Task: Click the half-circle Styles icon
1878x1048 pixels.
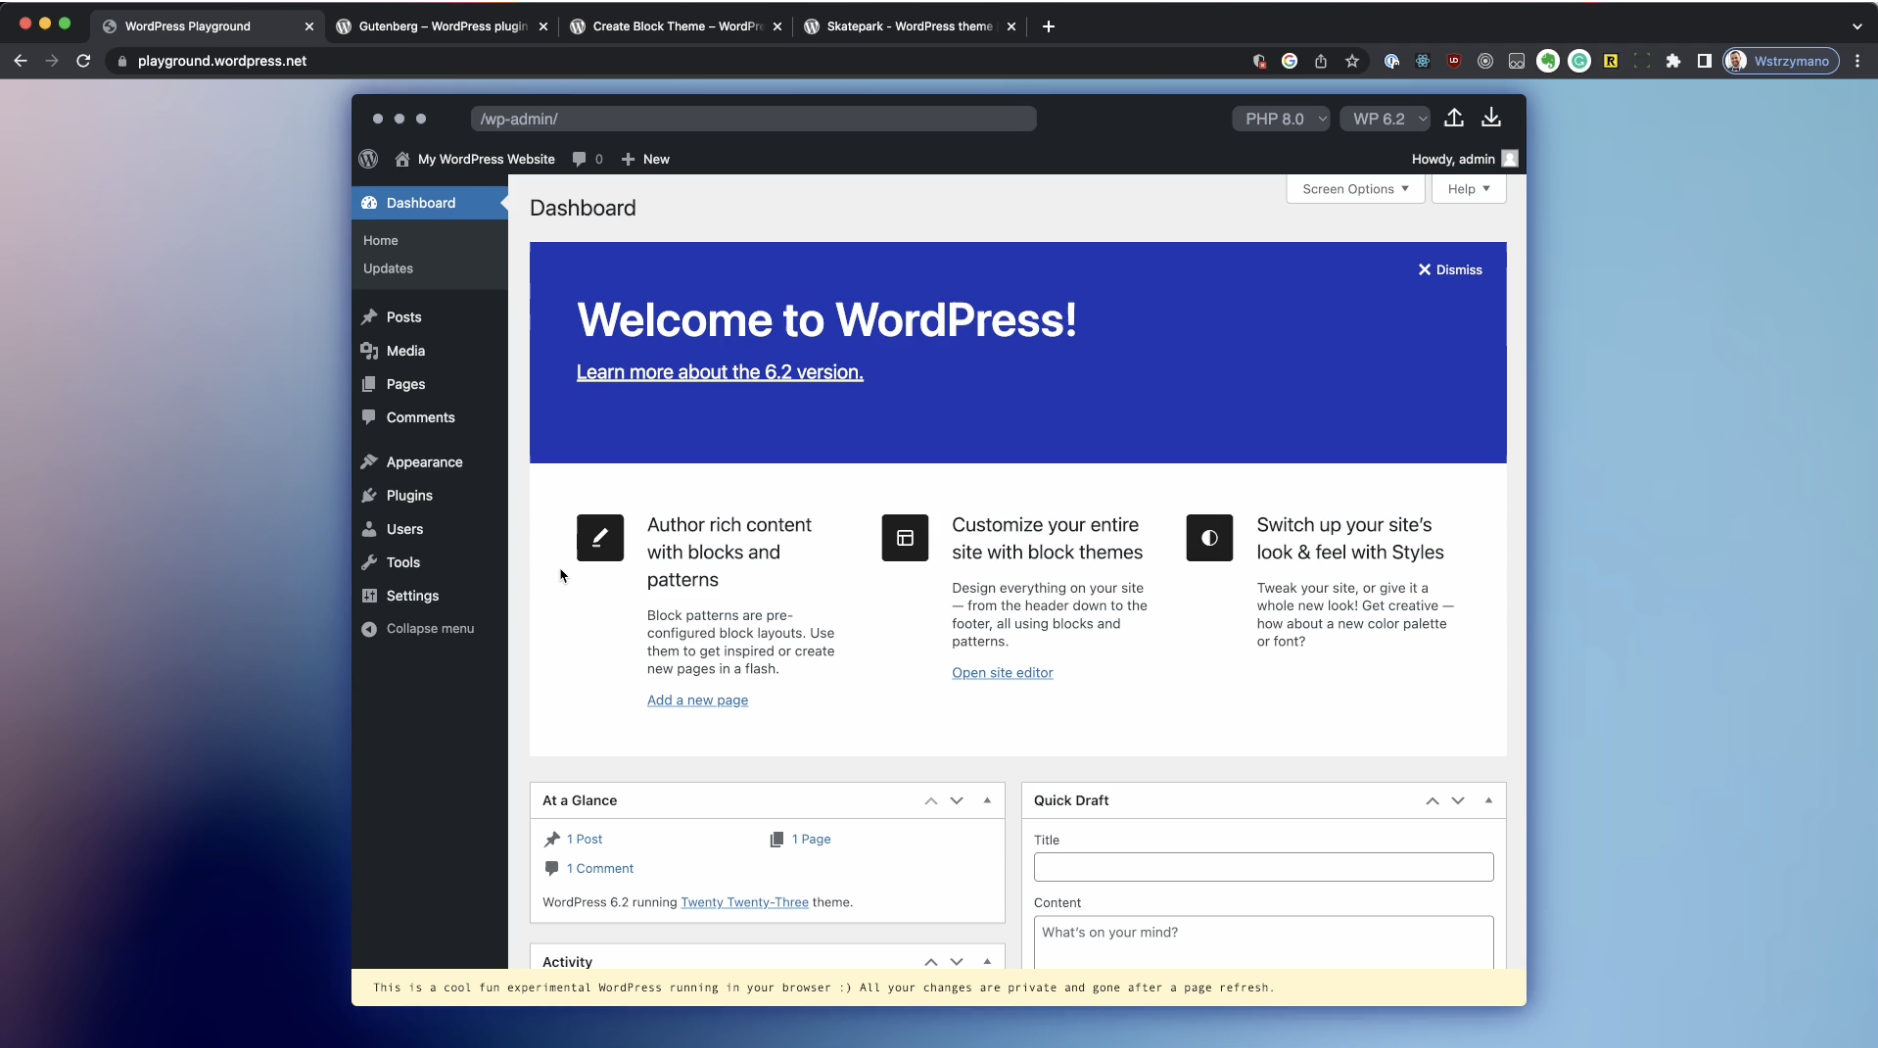Action: tap(1209, 538)
